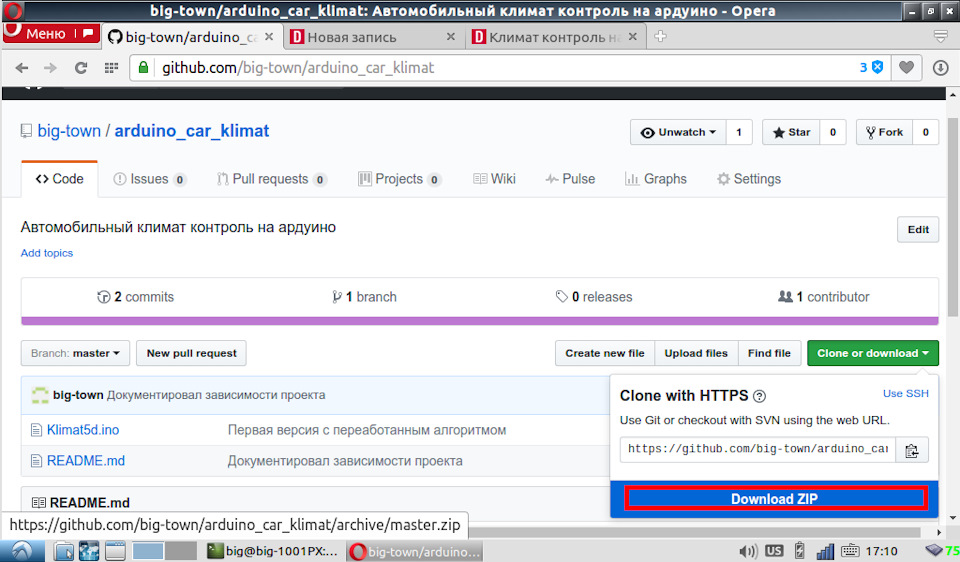This screenshot has height=562, width=960.
Task: Close the Климат контроль tab
Action: pos(632,37)
